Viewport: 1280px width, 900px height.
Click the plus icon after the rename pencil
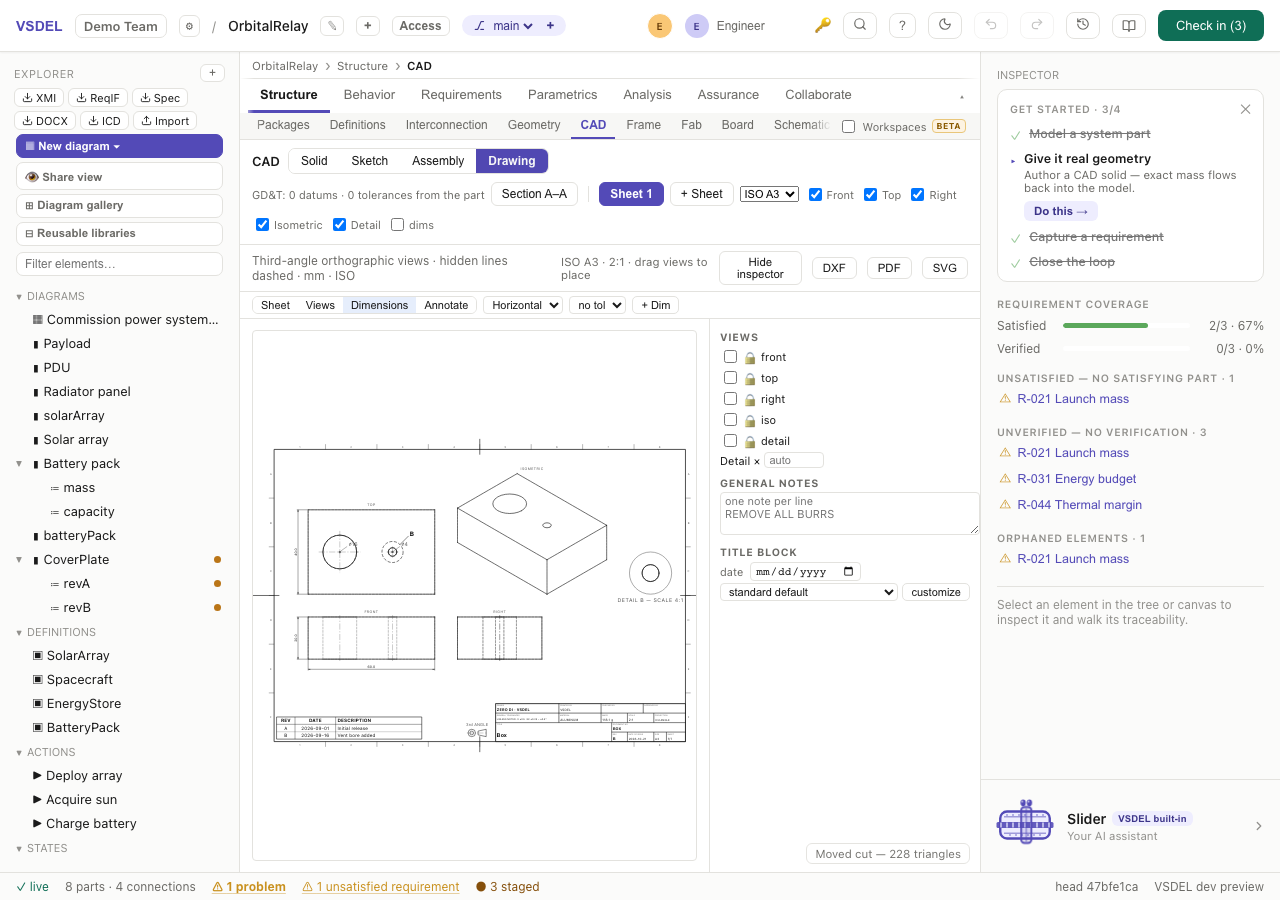click(368, 26)
